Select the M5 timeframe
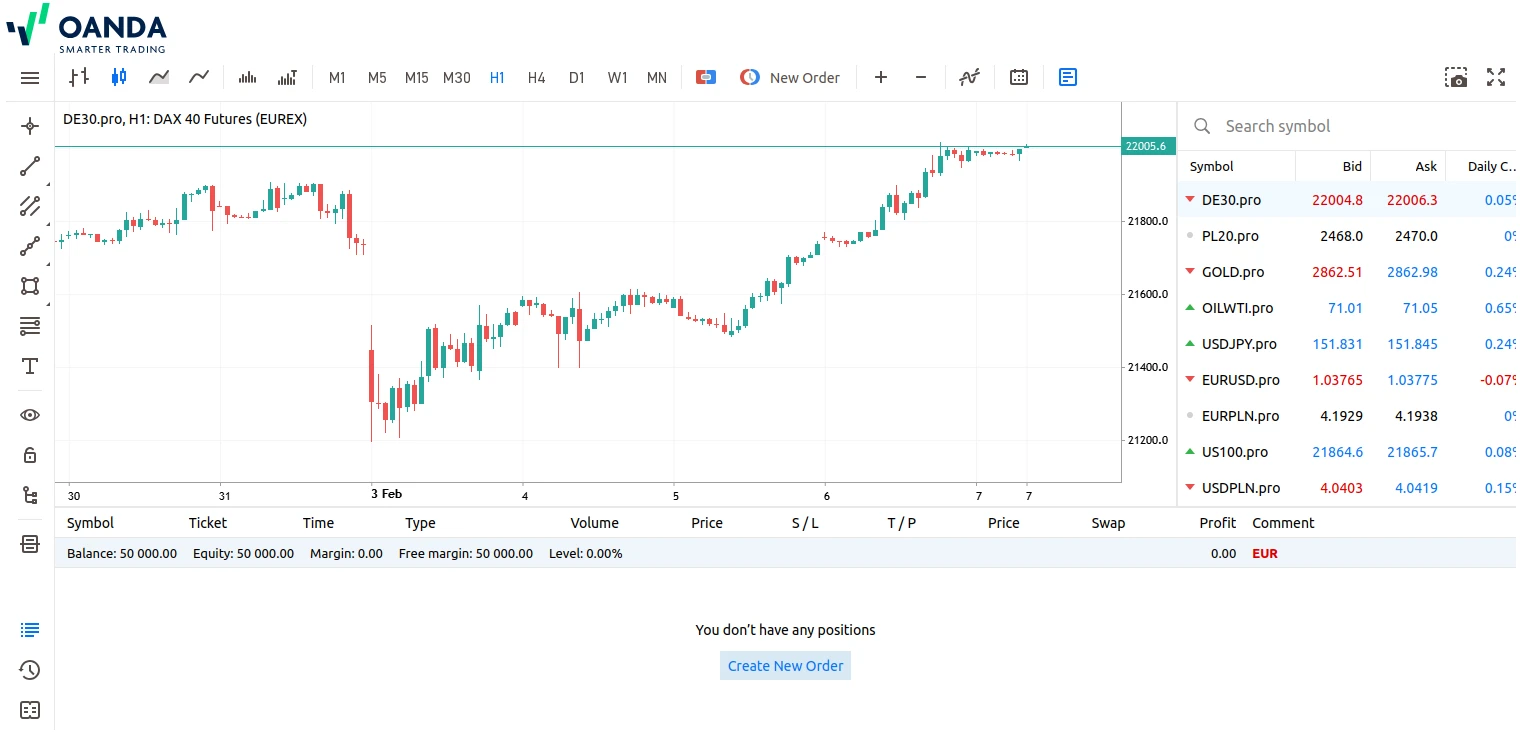 pos(377,78)
